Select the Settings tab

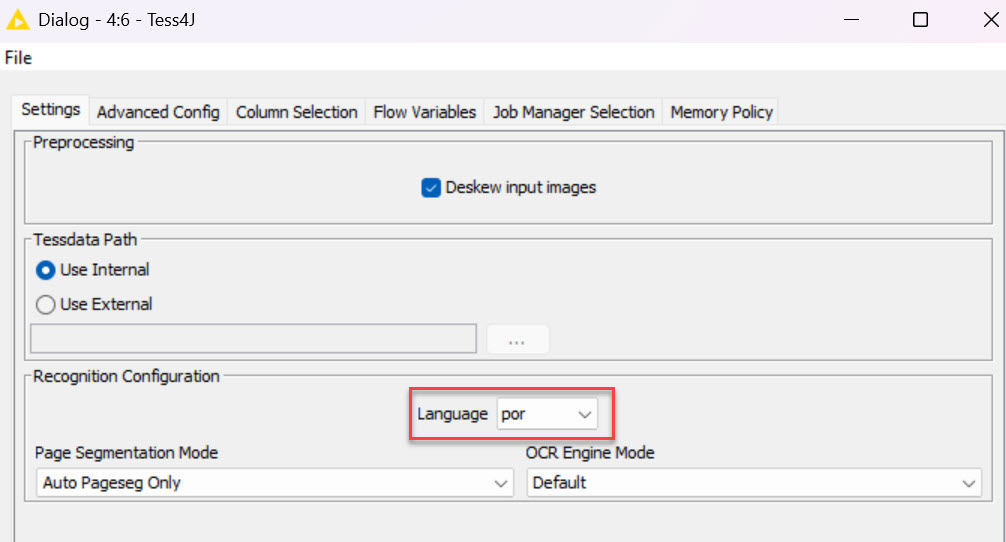tap(51, 111)
